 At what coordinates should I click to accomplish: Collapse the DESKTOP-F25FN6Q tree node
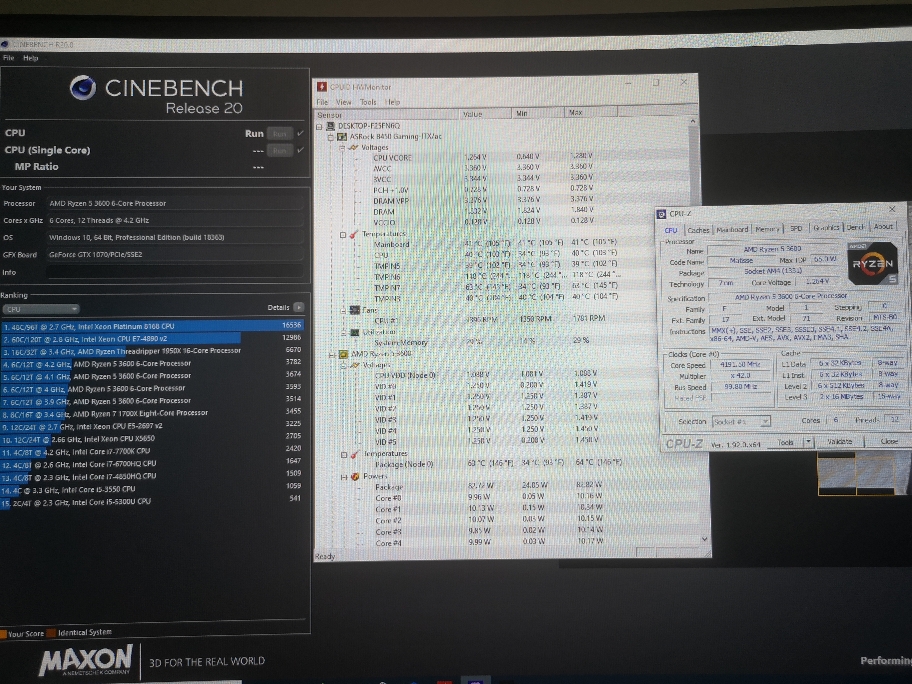(319, 126)
